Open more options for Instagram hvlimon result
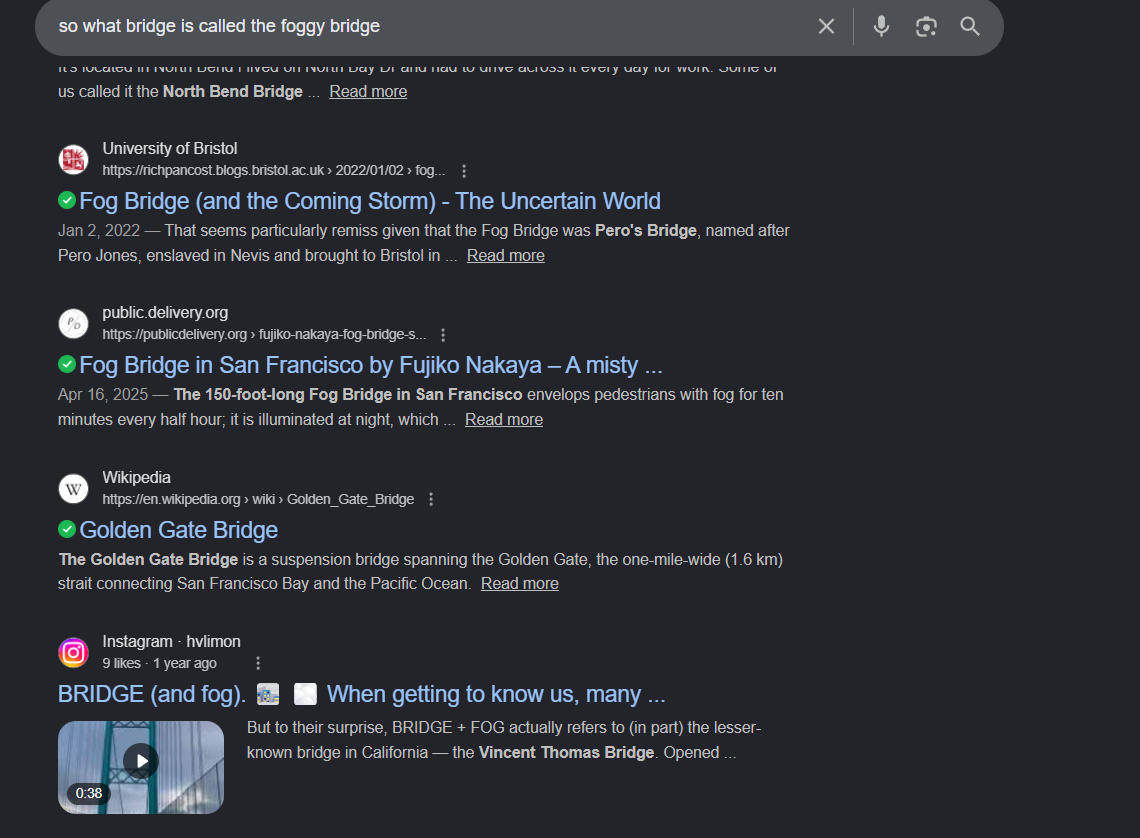 tap(258, 664)
